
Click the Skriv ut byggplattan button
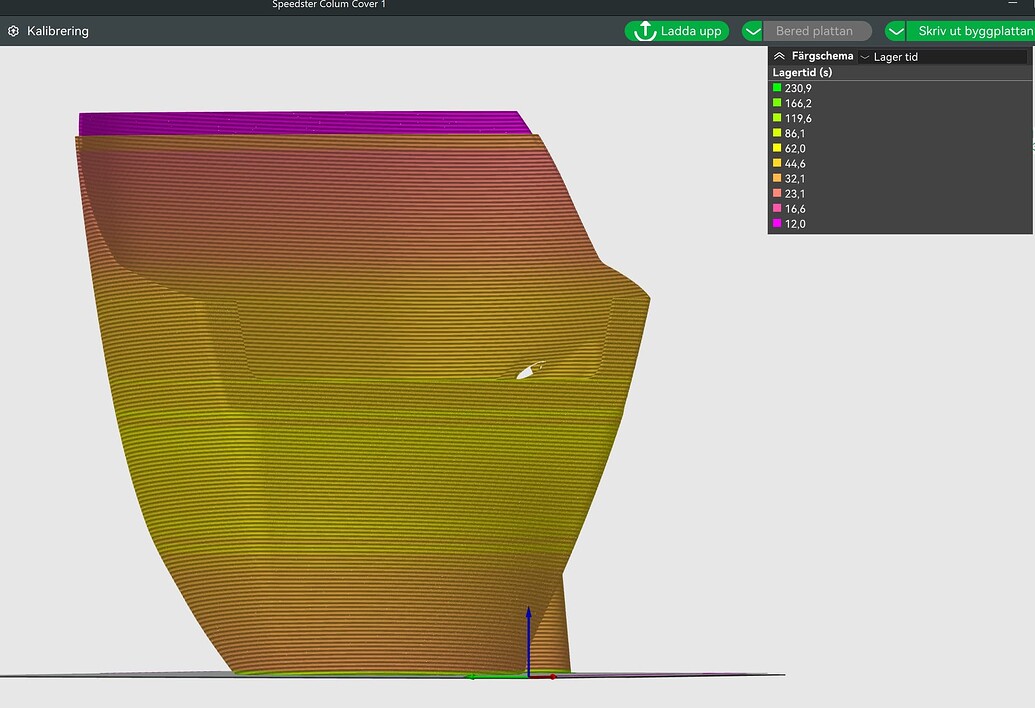point(971,31)
